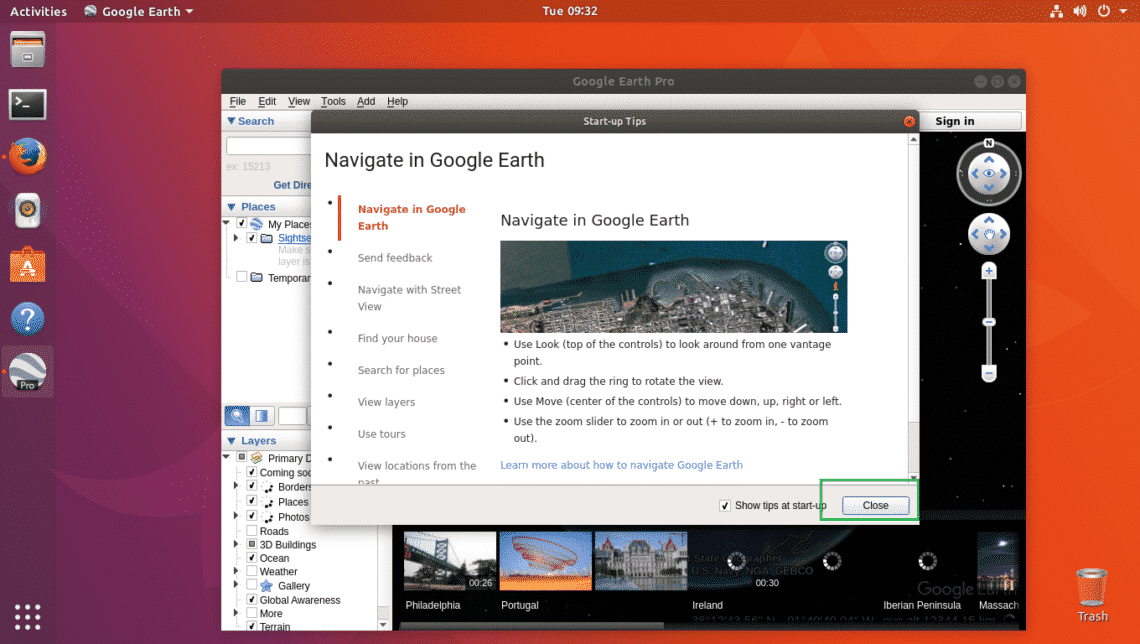1140x644 pixels.
Task: Expand the 3D Buildings layer node
Action: 236,544
